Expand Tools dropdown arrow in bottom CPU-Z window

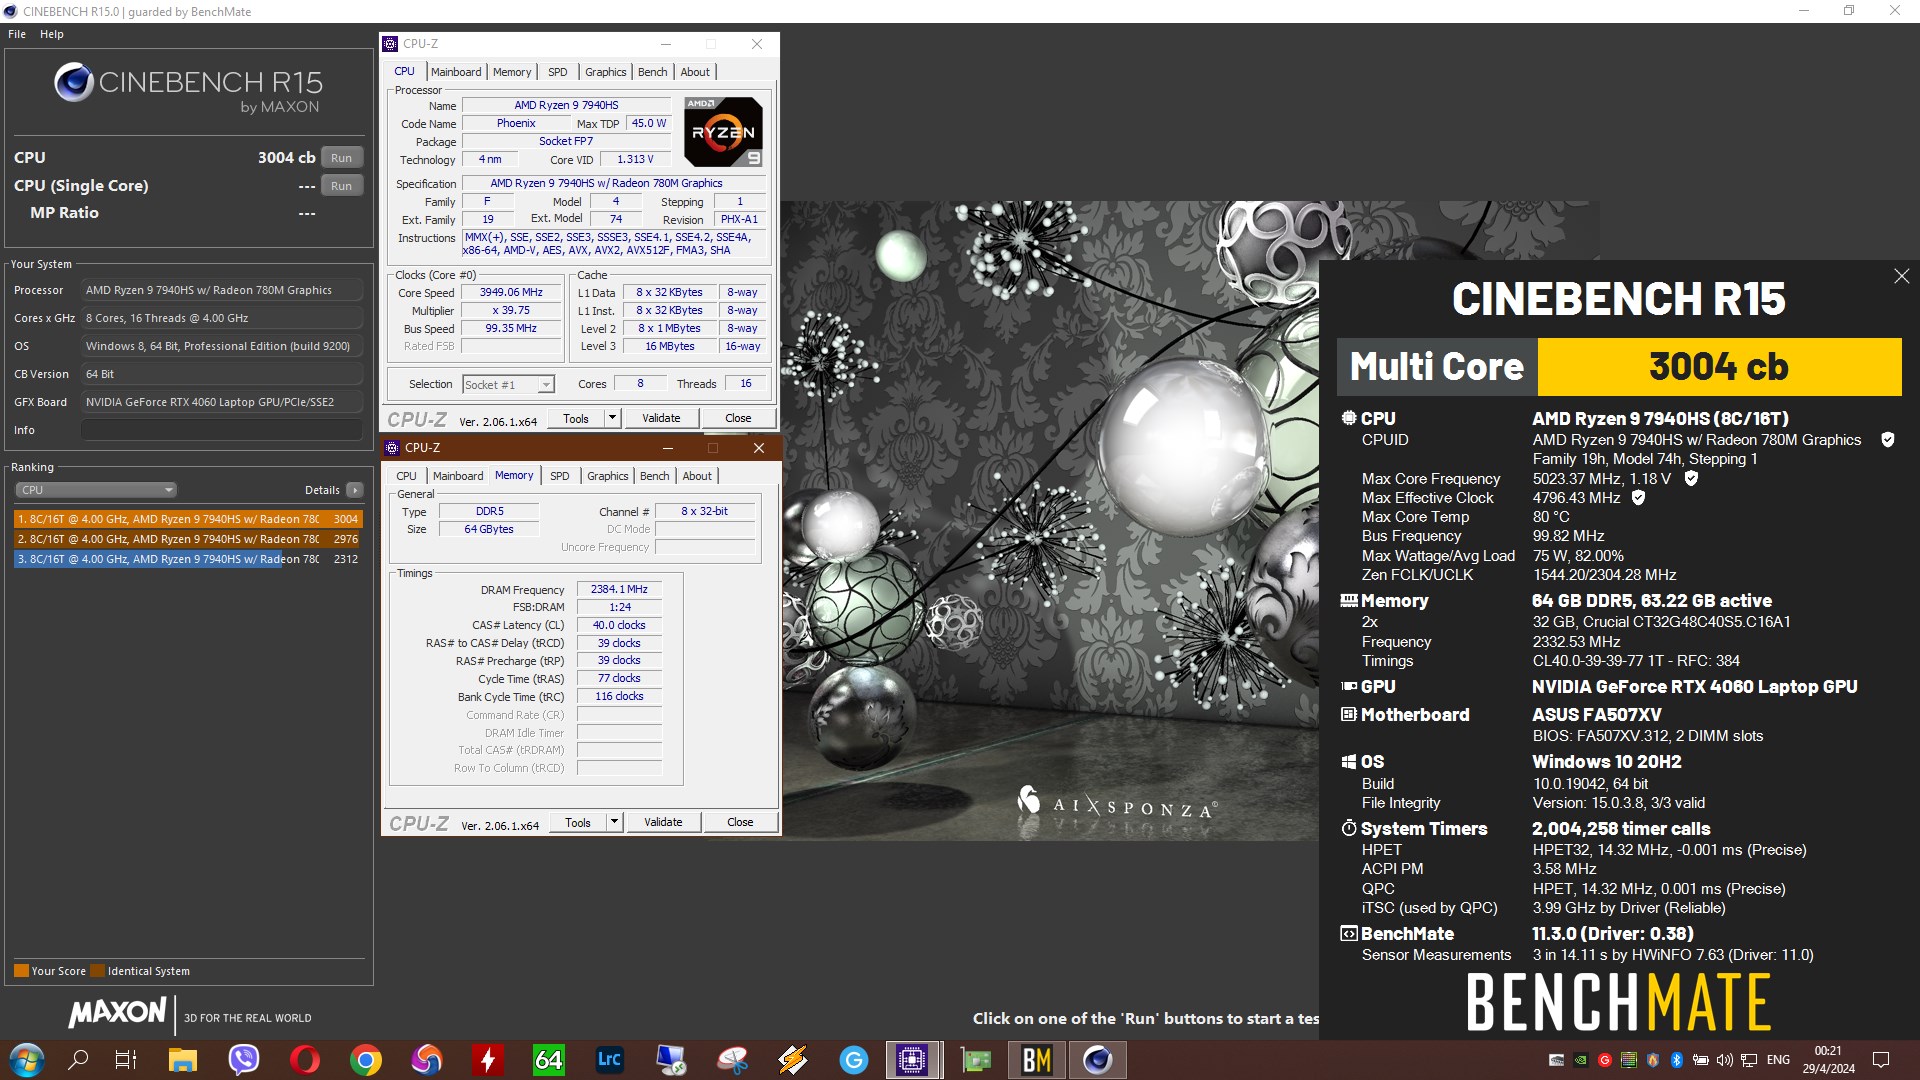614,823
